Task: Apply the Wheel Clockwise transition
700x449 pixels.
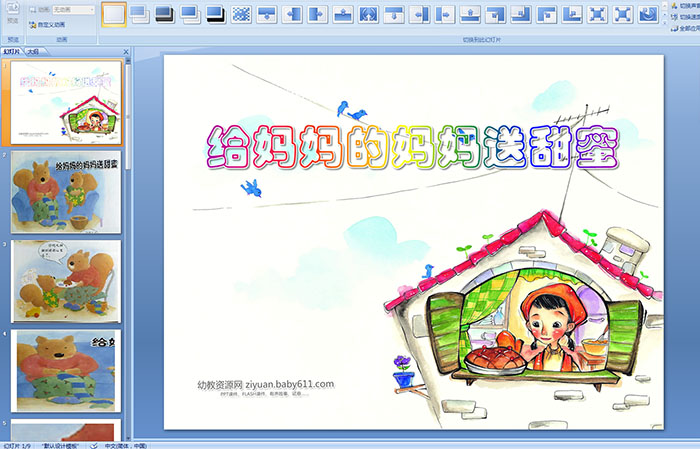Action: click(x=648, y=14)
